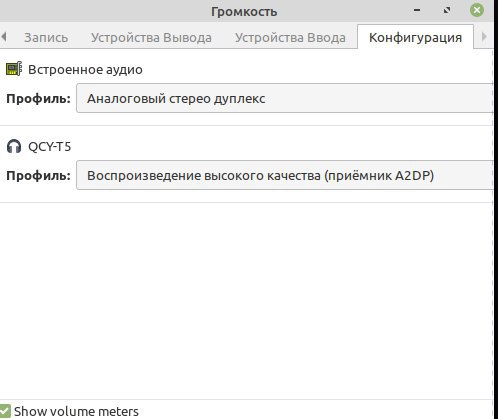Open the Аналоговый стерео дуплекс profile dropdown
The height and width of the screenshot is (419, 498).
coord(285,98)
